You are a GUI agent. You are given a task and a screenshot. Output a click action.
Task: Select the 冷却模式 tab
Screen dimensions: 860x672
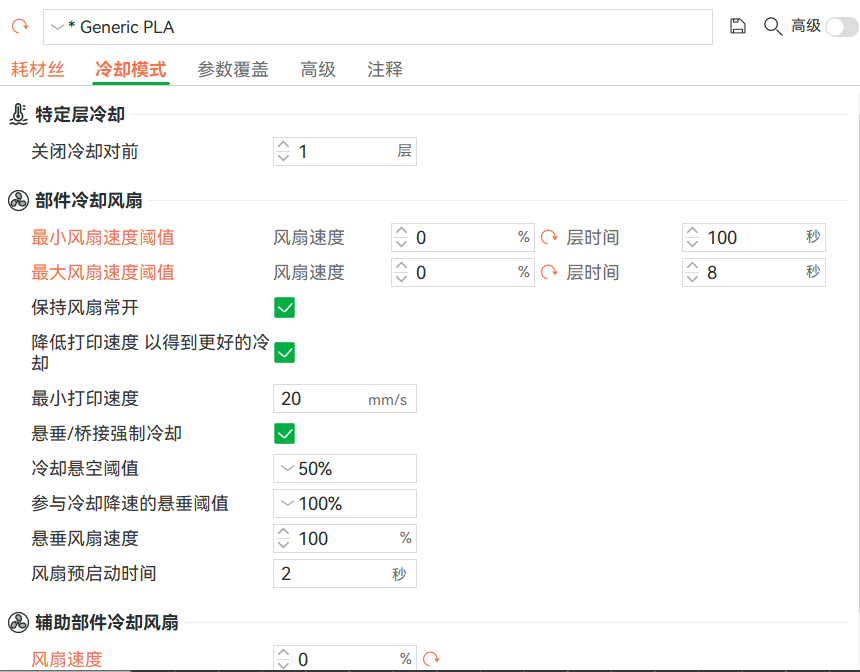(x=131, y=70)
